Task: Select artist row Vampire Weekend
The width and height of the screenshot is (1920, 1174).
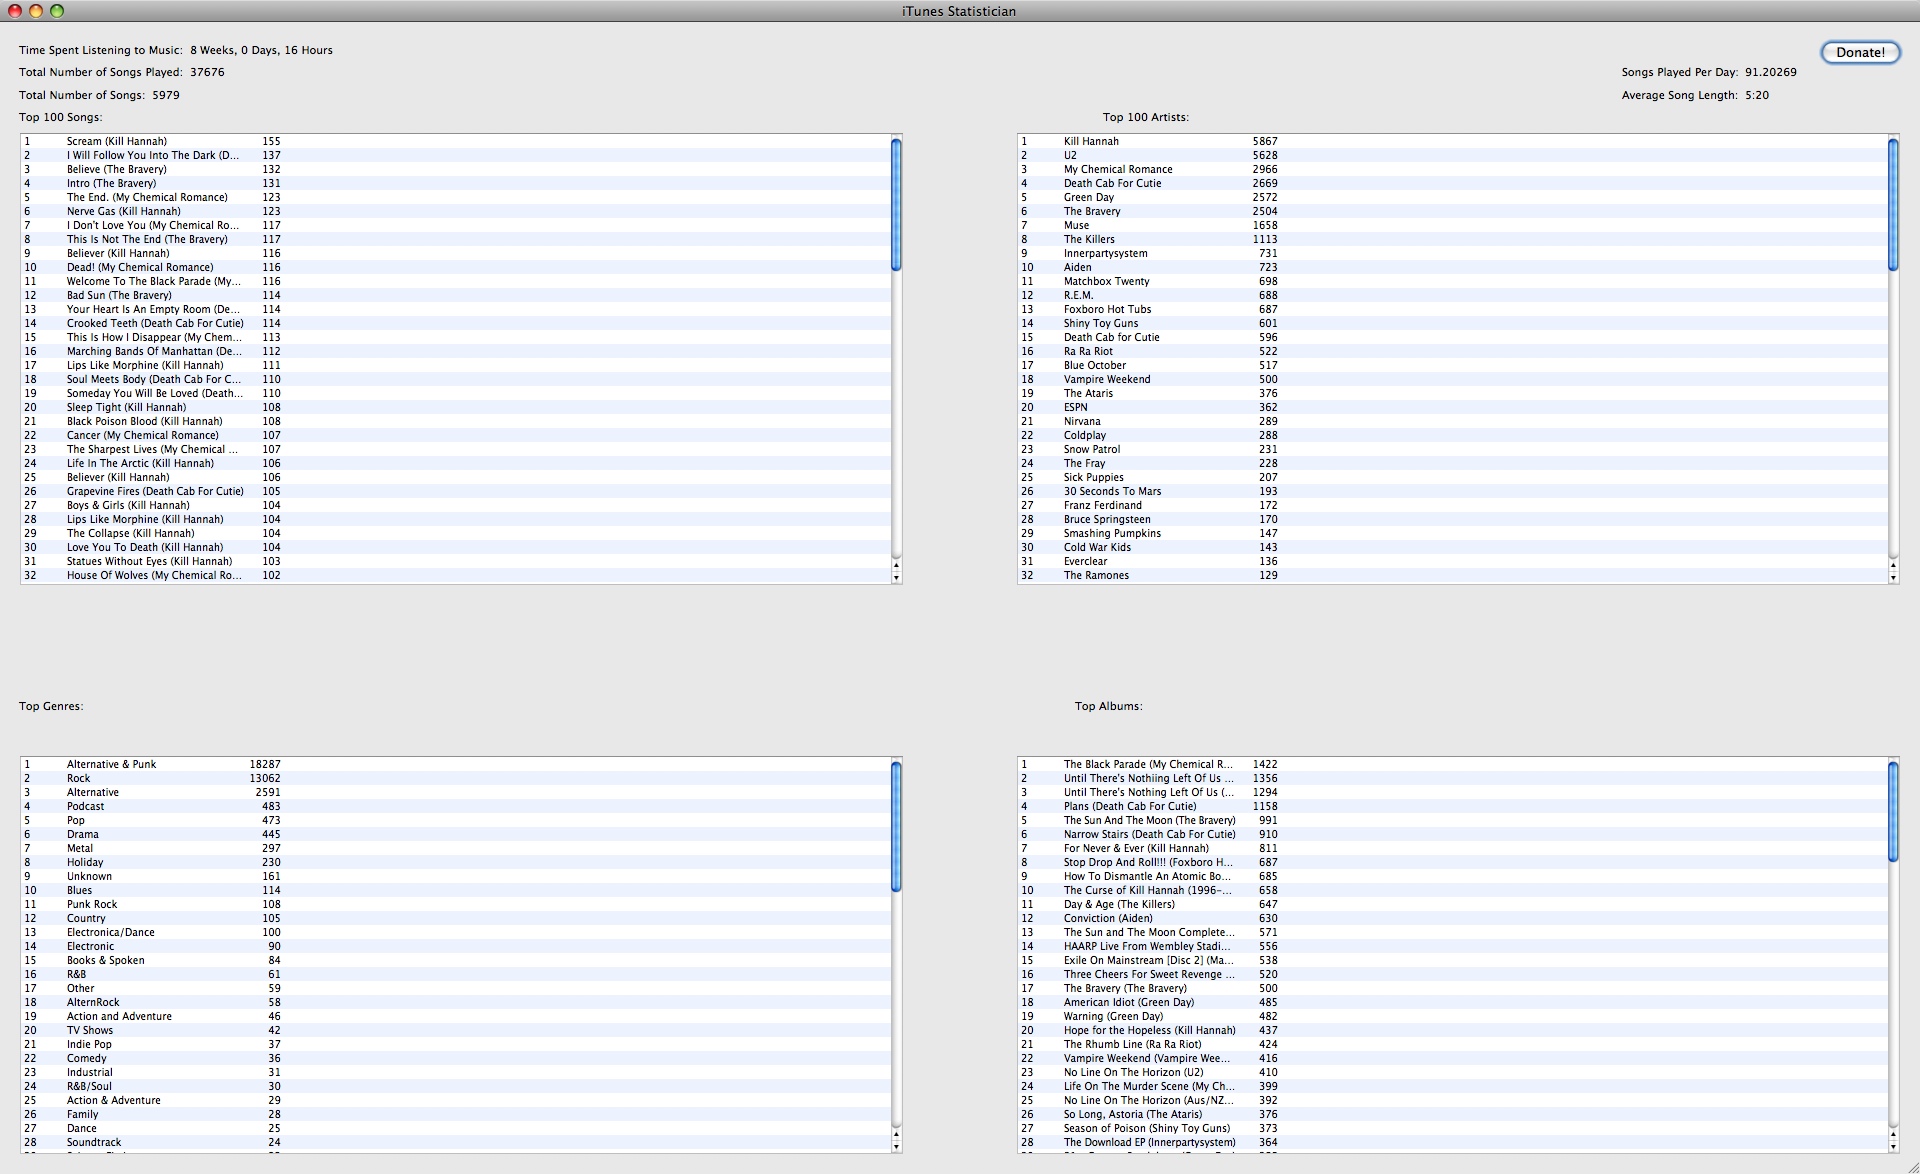Action: click(1452, 379)
